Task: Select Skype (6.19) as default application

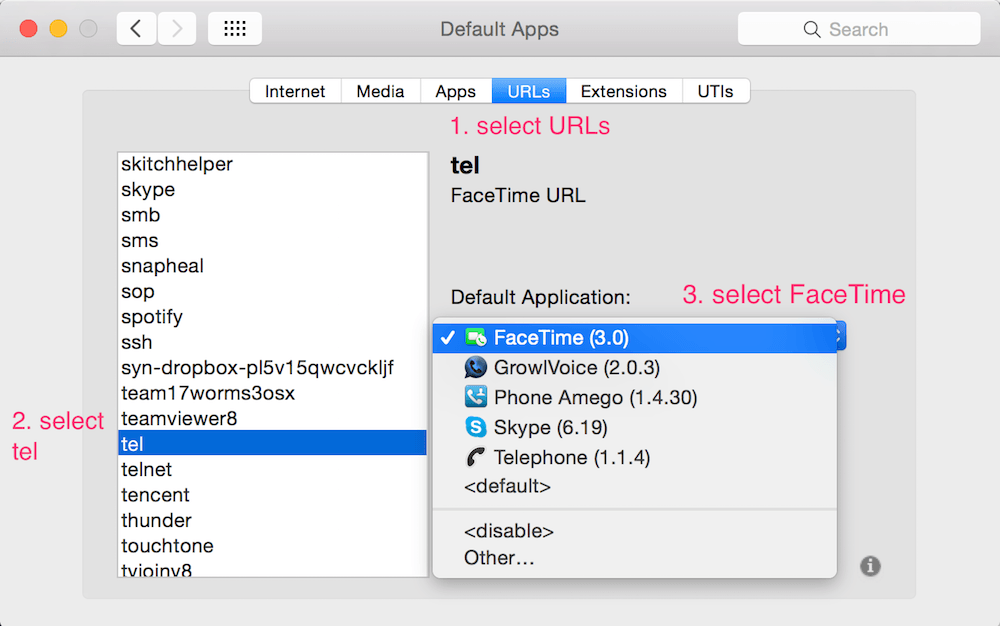Action: [x=635, y=428]
